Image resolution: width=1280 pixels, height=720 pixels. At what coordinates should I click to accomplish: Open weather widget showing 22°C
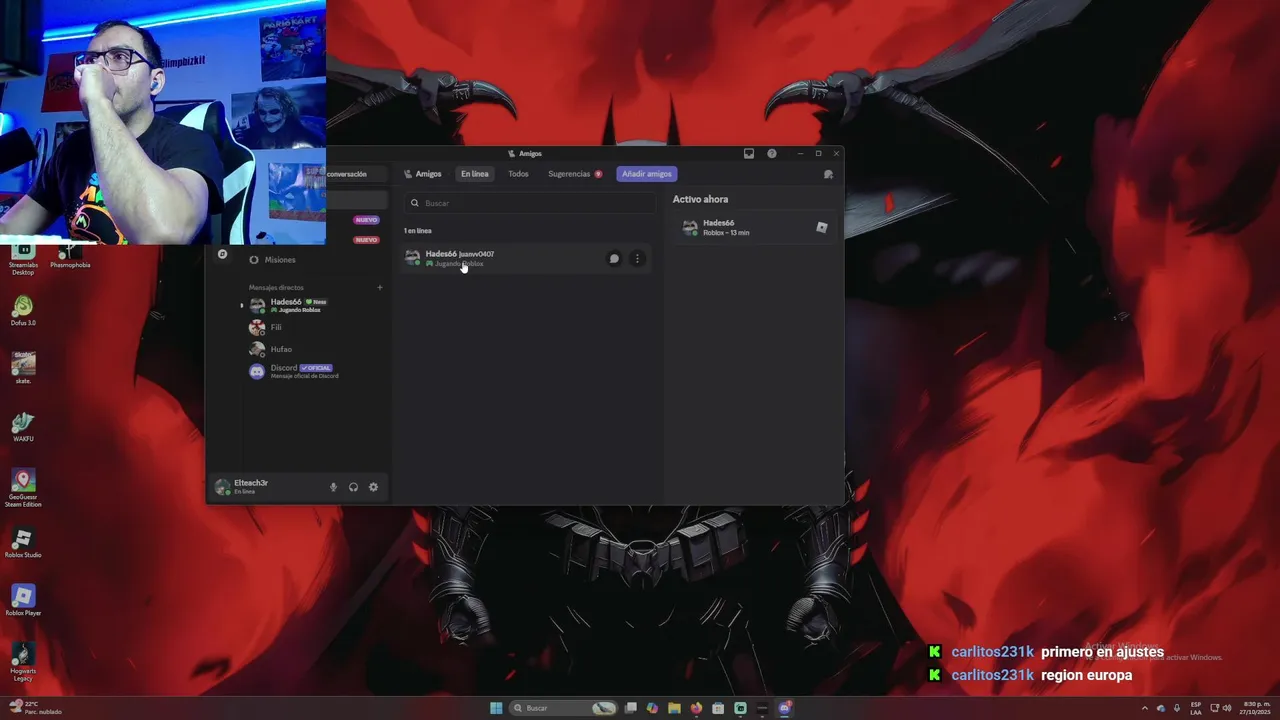click(37, 707)
